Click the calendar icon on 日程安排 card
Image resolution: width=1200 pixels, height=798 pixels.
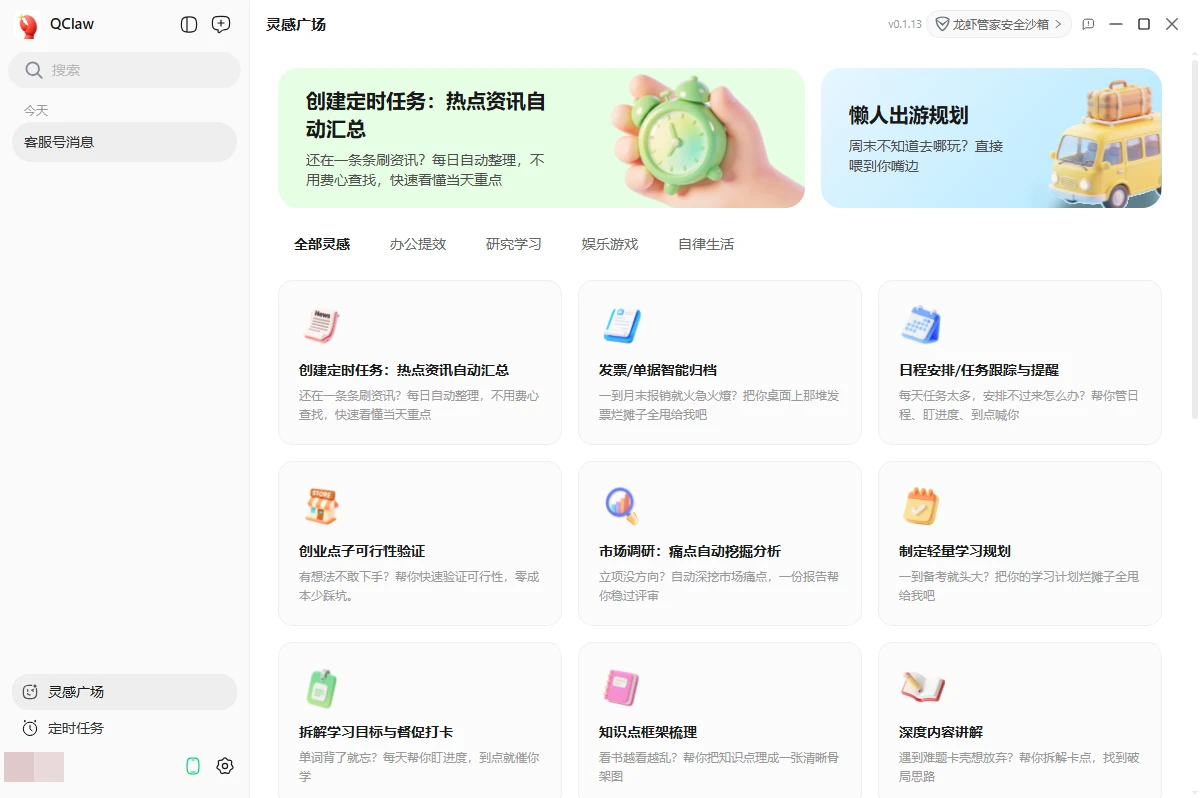click(x=920, y=323)
